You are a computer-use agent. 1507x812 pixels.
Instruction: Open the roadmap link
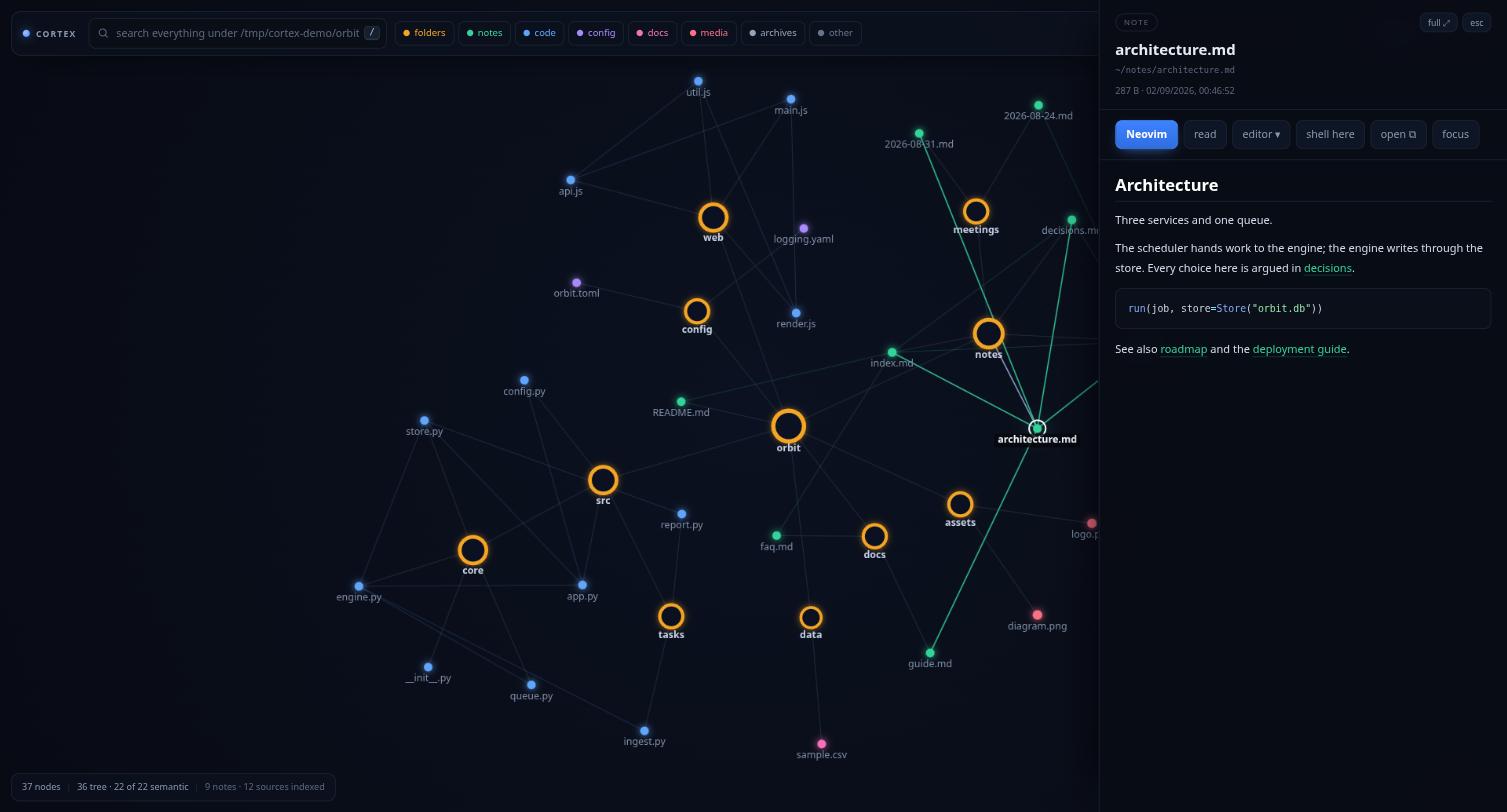pos(1183,349)
